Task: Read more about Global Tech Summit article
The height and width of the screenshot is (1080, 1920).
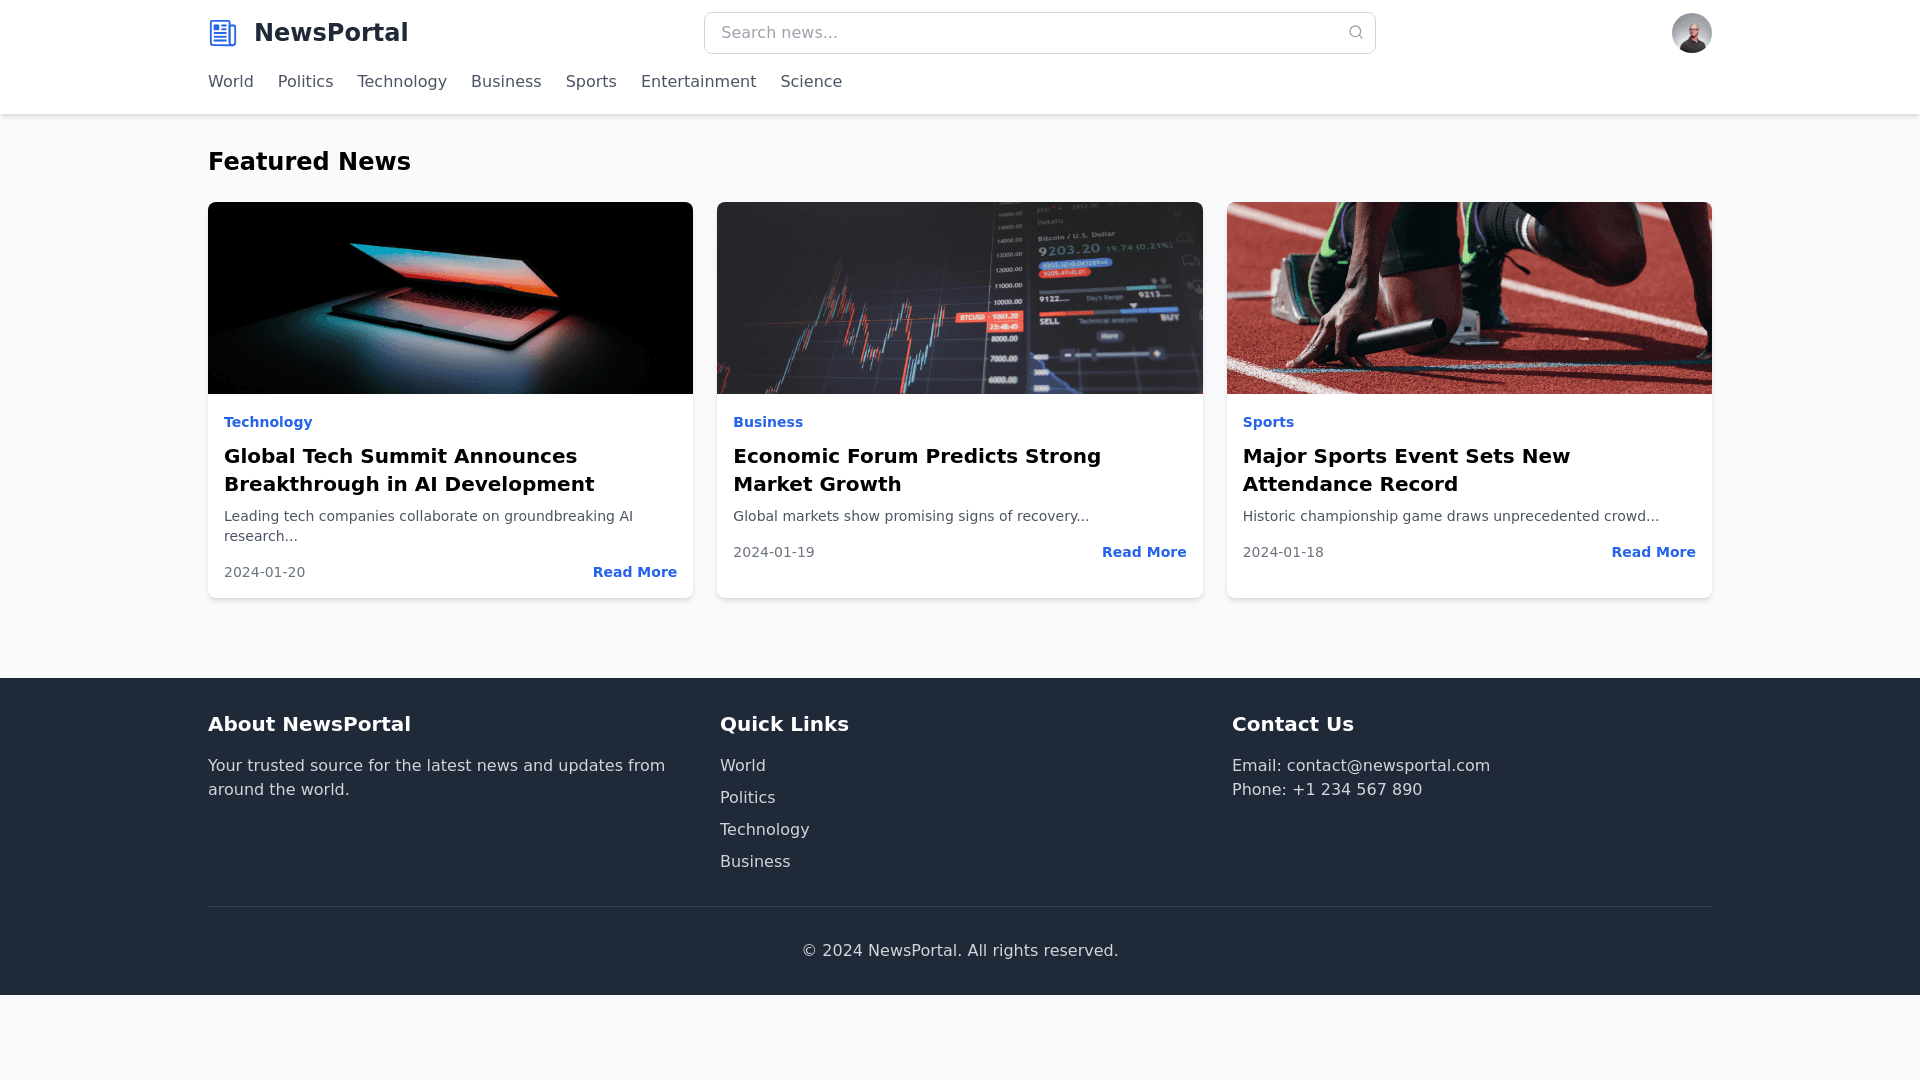Action: point(634,572)
